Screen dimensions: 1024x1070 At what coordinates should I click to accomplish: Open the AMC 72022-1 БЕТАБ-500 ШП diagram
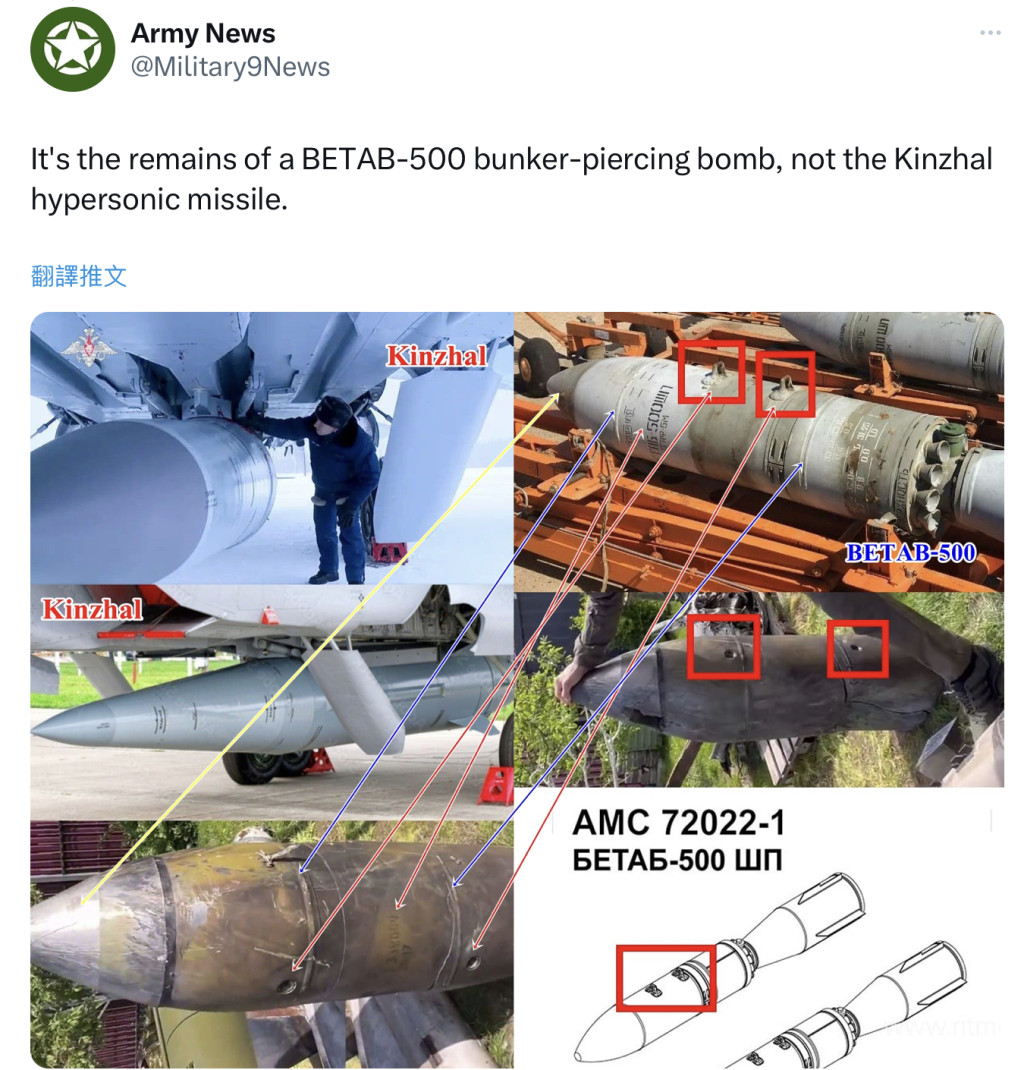(759, 928)
